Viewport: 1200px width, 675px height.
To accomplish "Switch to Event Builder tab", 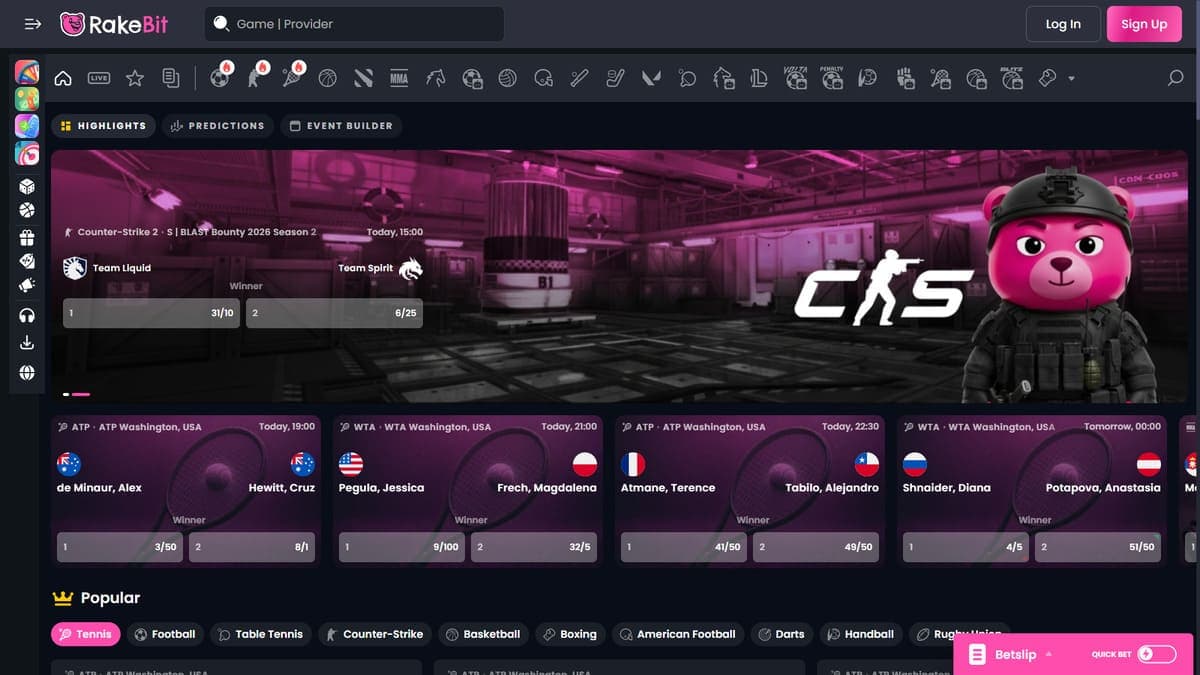I will (341, 126).
